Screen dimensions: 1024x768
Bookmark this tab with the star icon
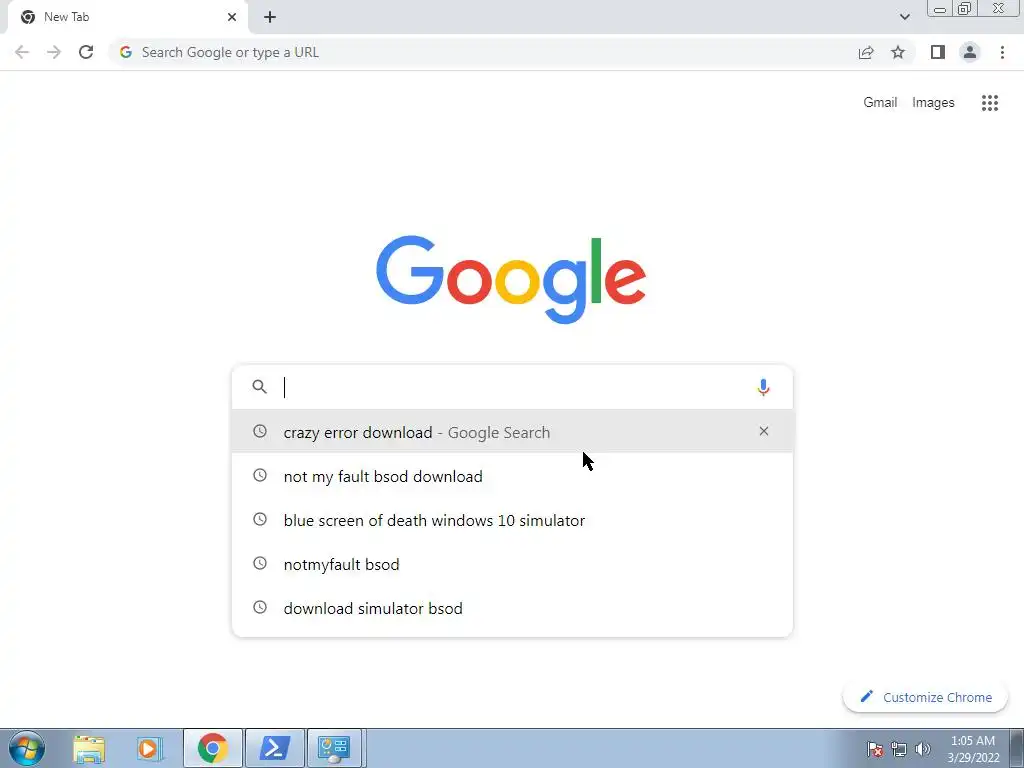pos(898,52)
